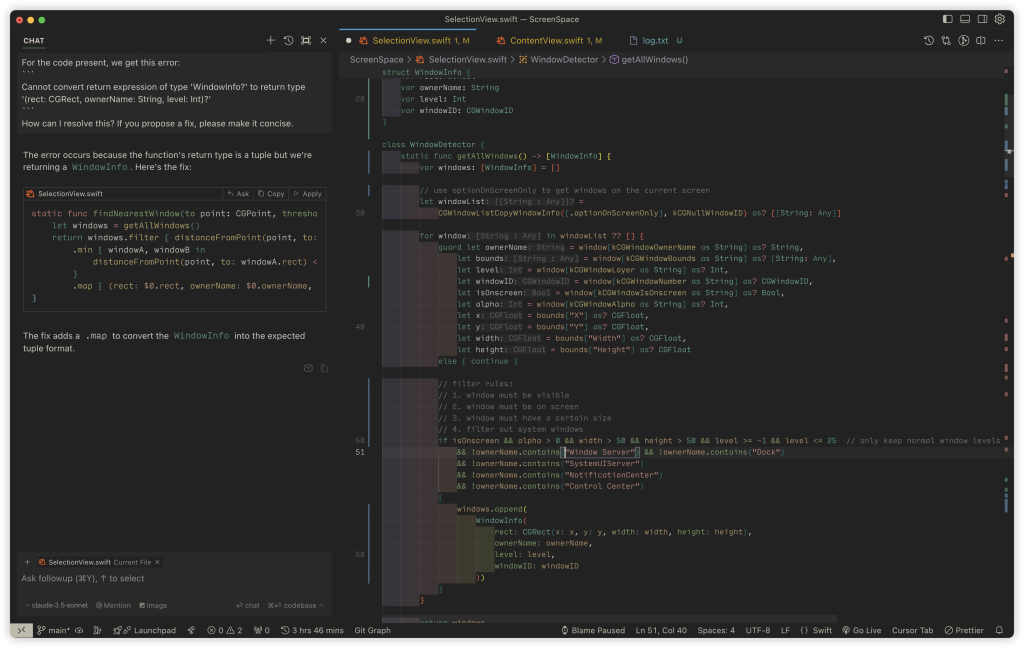Open the claude-3.5-sonnet model selector
Viewport: 1024px width, 648px height.
click(60, 605)
